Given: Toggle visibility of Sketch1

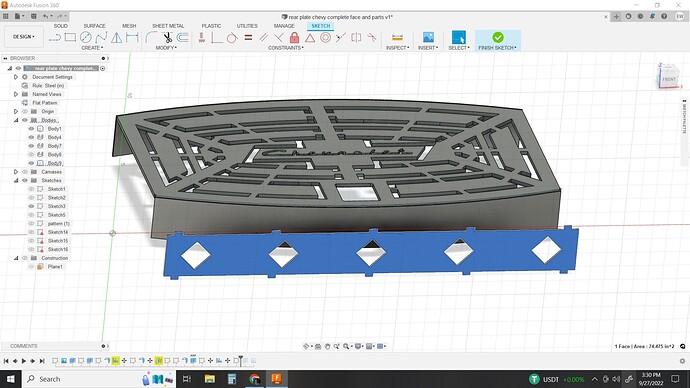Looking at the screenshot, I should pos(31,189).
